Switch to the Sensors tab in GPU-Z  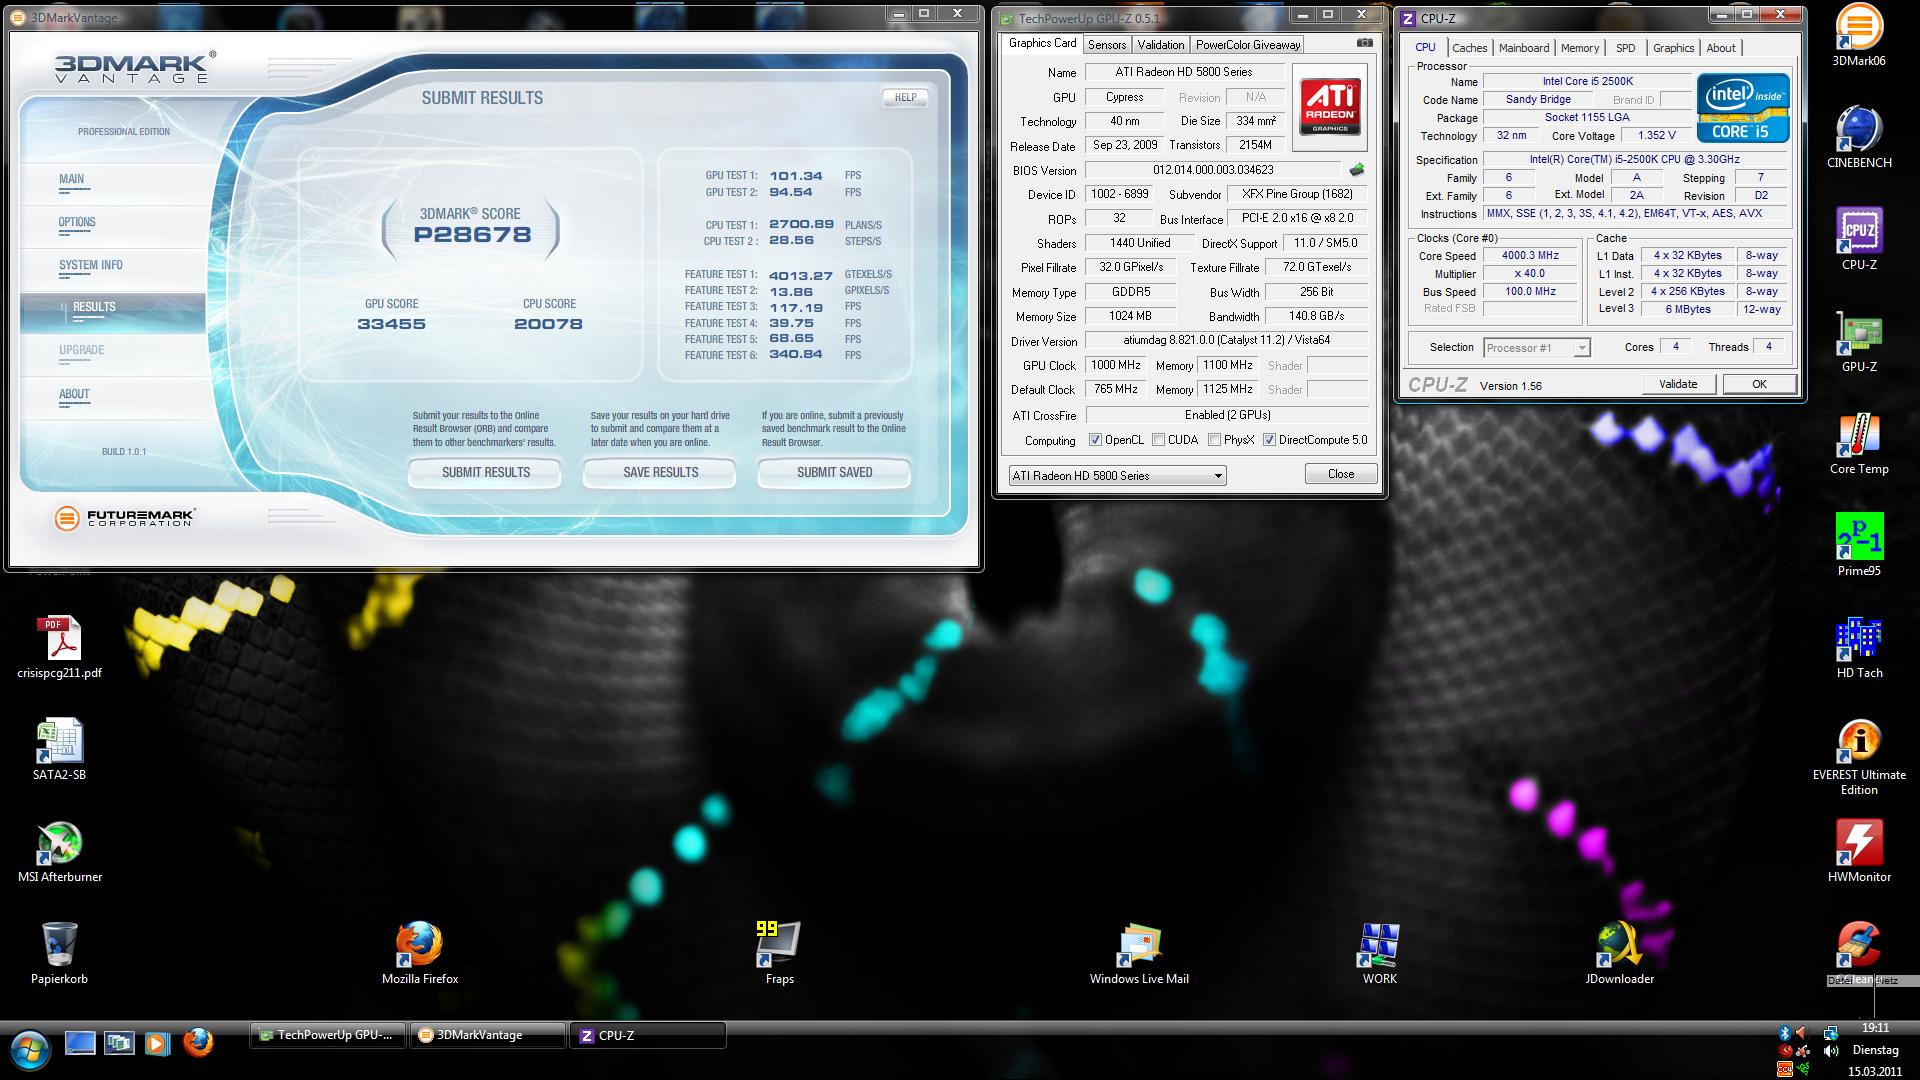(x=1107, y=45)
